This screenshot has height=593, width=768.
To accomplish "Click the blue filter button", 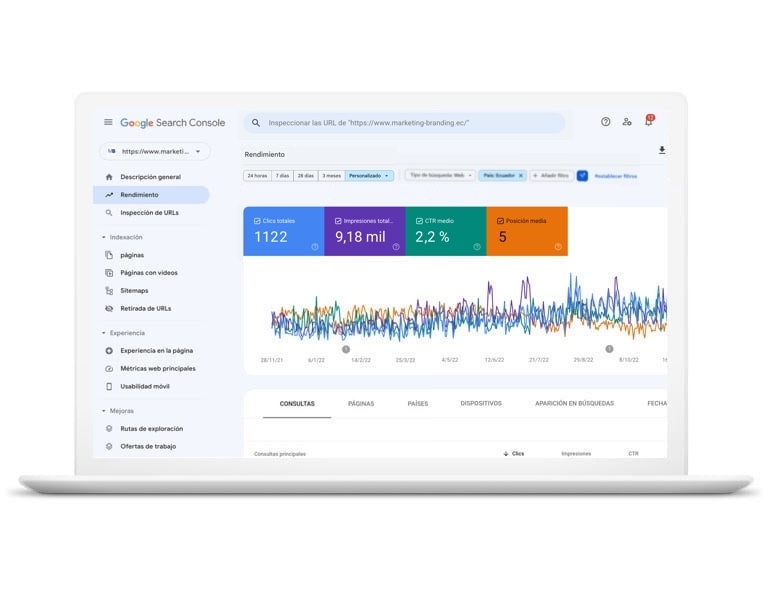I will [x=582, y=175].
